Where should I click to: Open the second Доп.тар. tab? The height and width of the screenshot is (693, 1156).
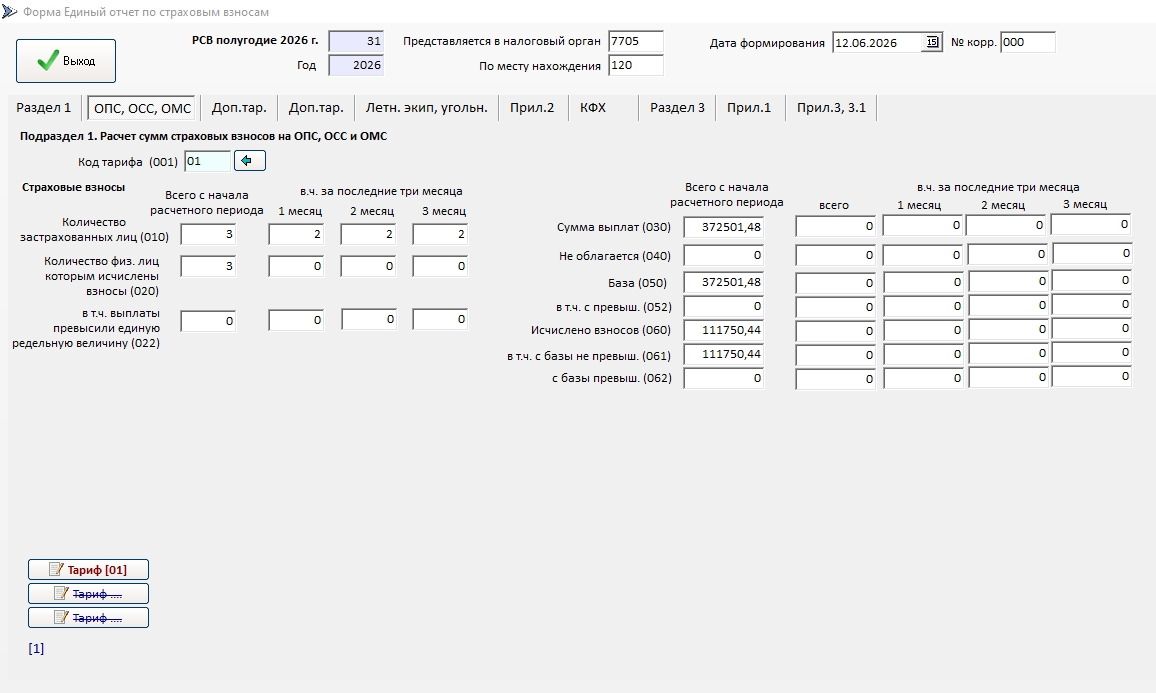coord(316,108)
